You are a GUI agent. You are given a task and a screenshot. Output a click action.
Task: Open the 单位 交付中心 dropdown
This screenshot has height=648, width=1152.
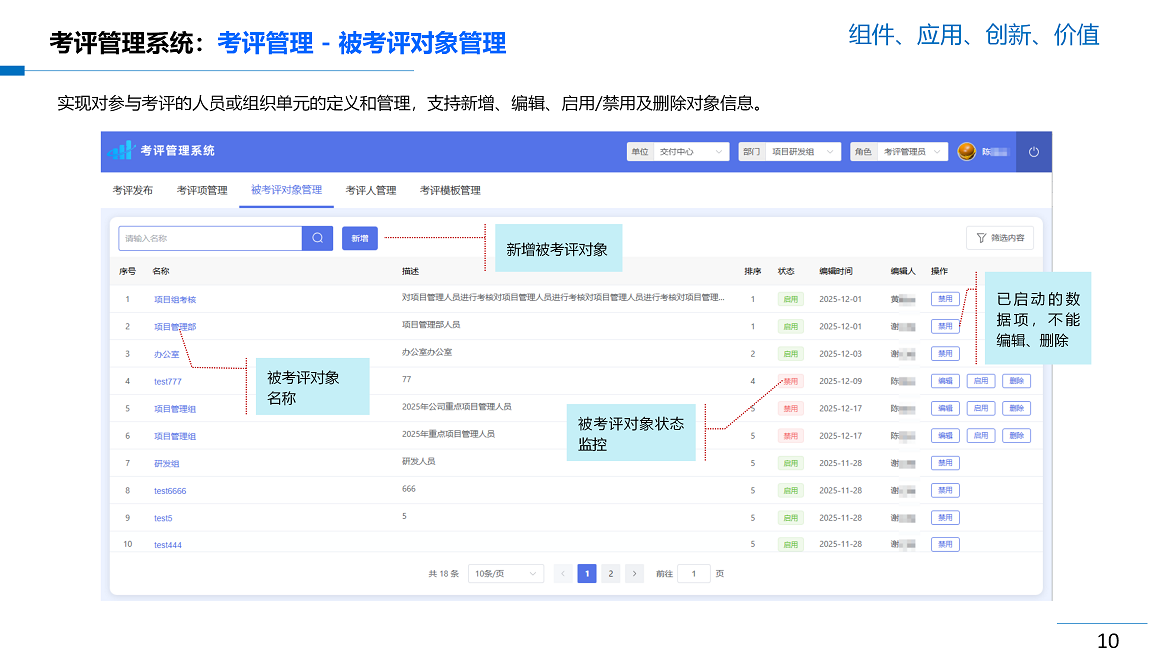click(688, 152)
